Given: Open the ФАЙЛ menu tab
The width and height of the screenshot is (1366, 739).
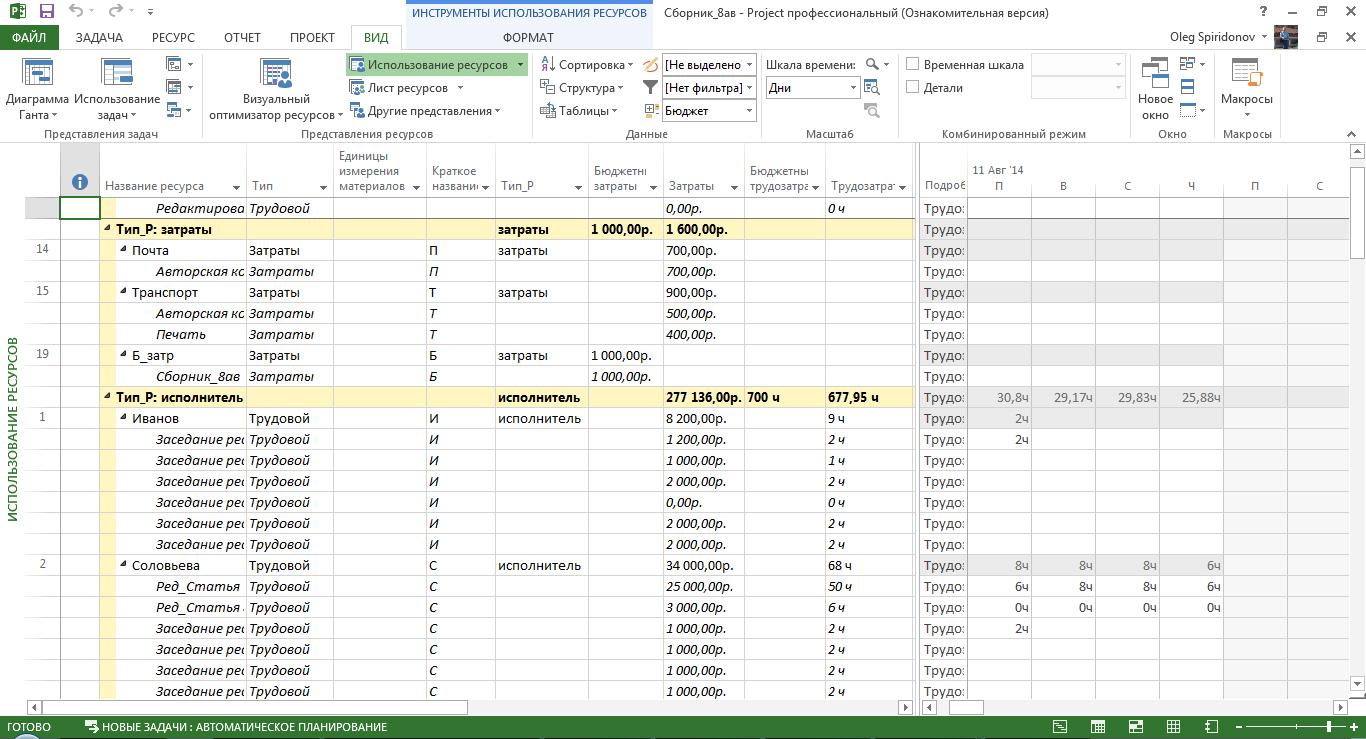Looking at the screenshot, I should [x=30, y=37].
